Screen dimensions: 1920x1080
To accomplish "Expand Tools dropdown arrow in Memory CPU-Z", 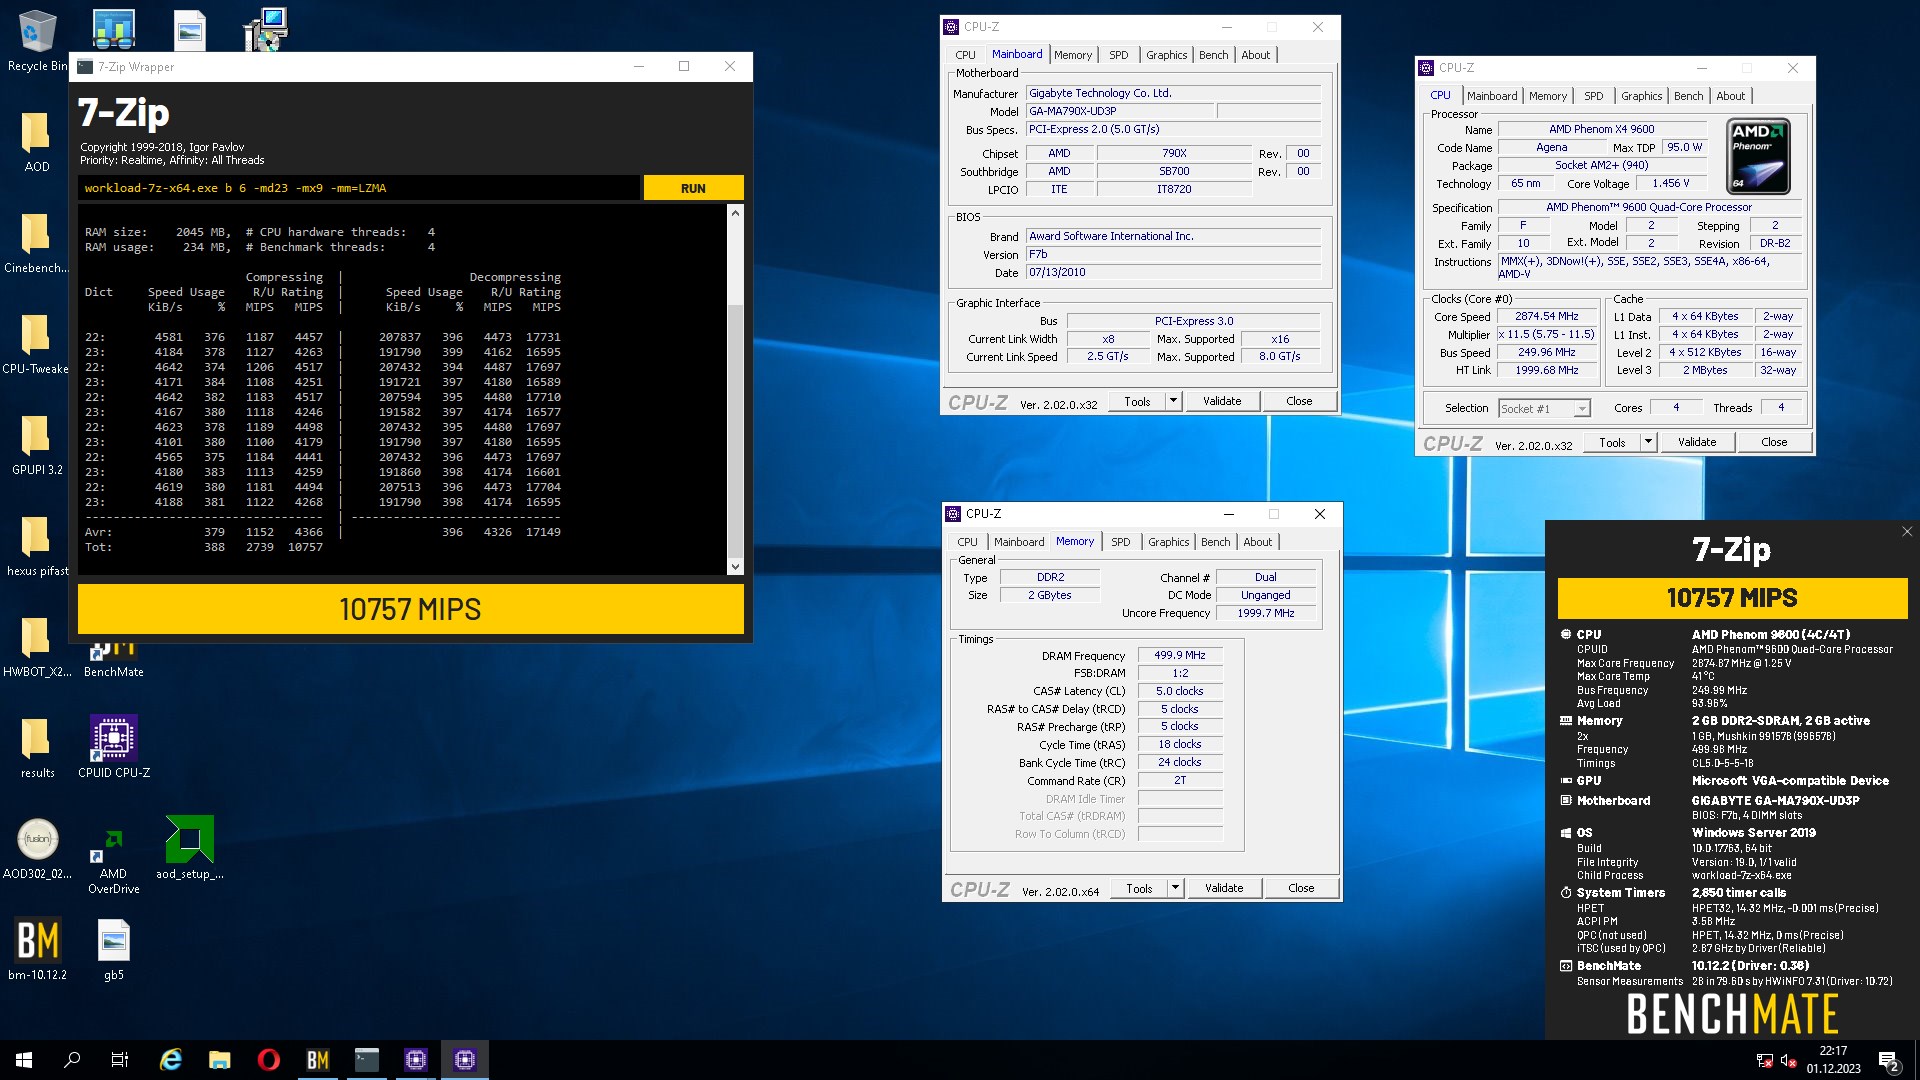I will tap(1176, 888).
